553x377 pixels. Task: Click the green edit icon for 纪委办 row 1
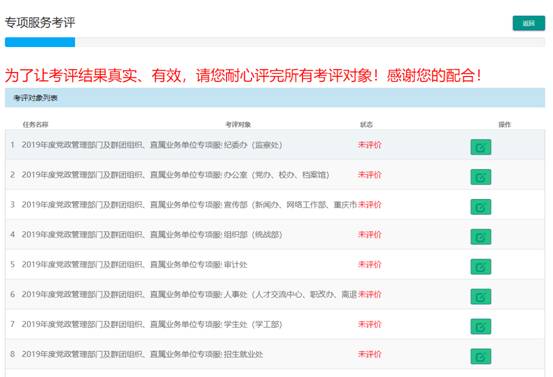(x=481, y=147)
